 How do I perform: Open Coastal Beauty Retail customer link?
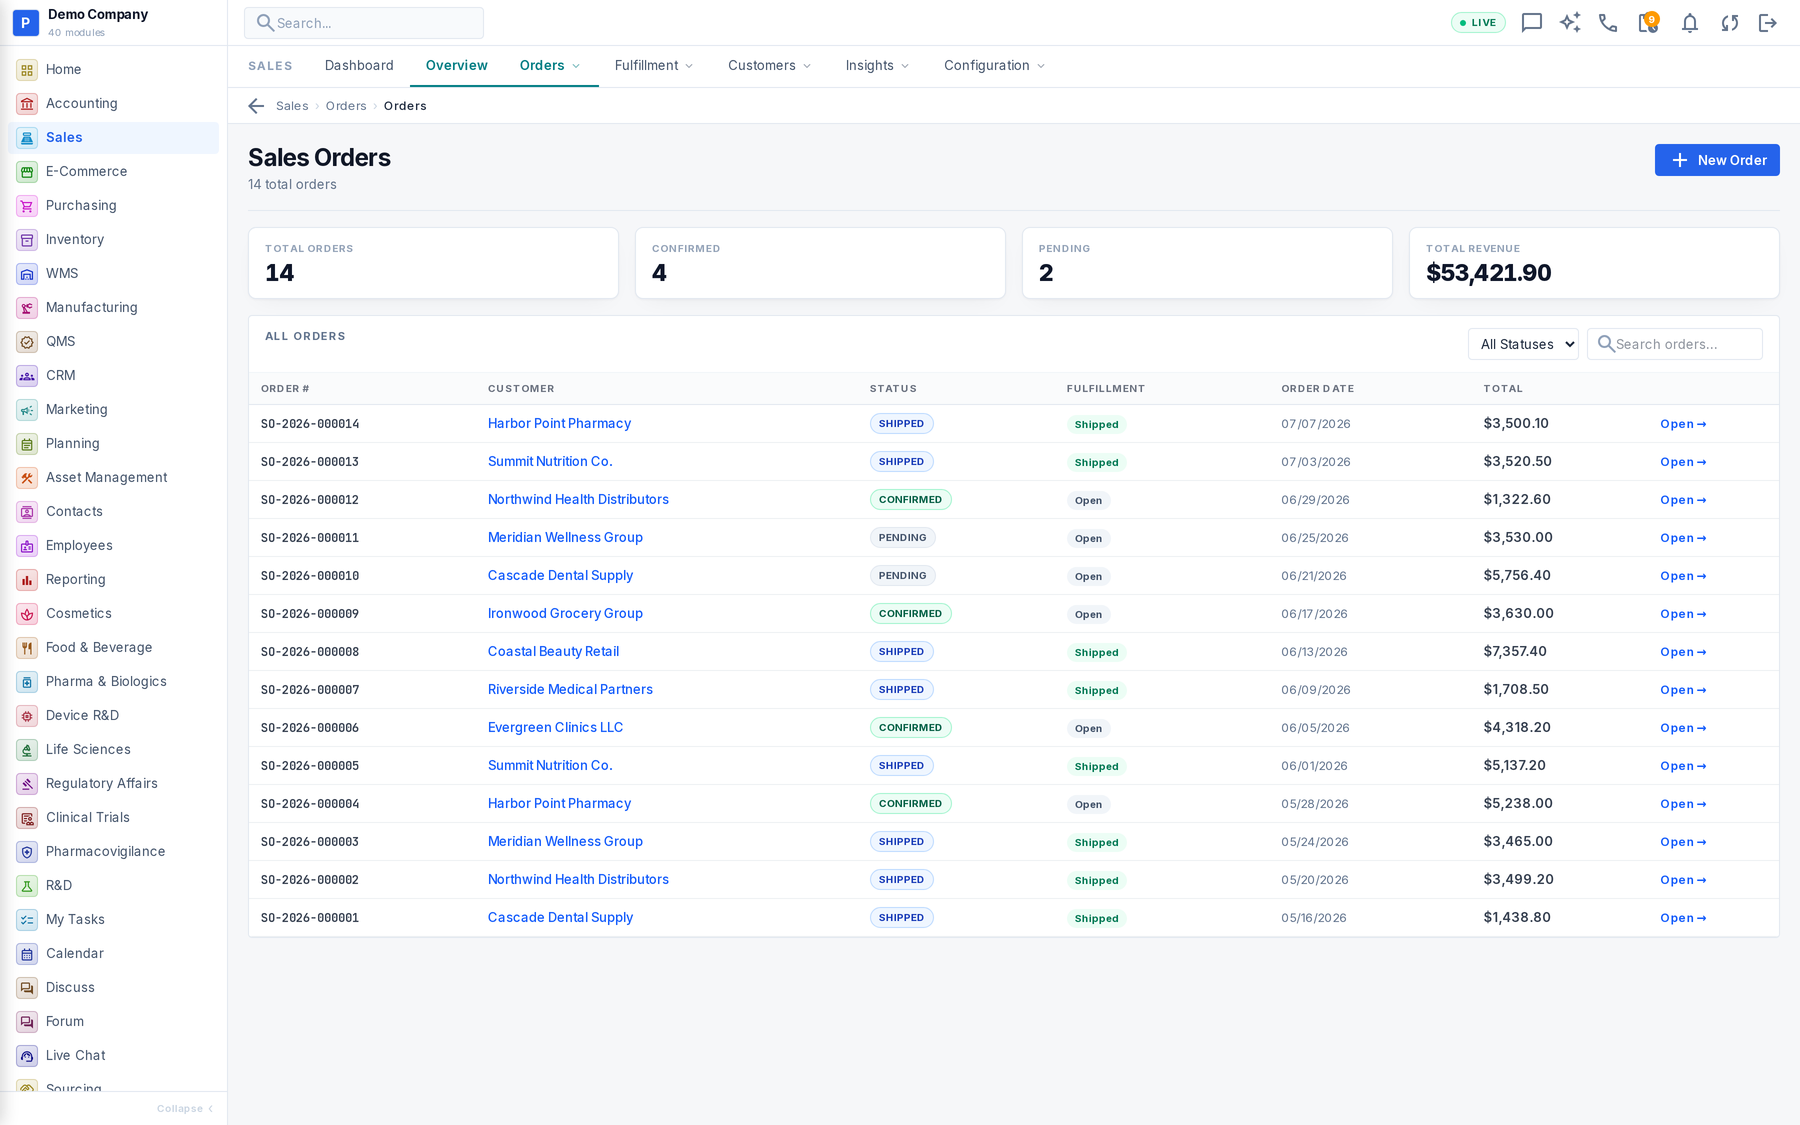[553, 652]
